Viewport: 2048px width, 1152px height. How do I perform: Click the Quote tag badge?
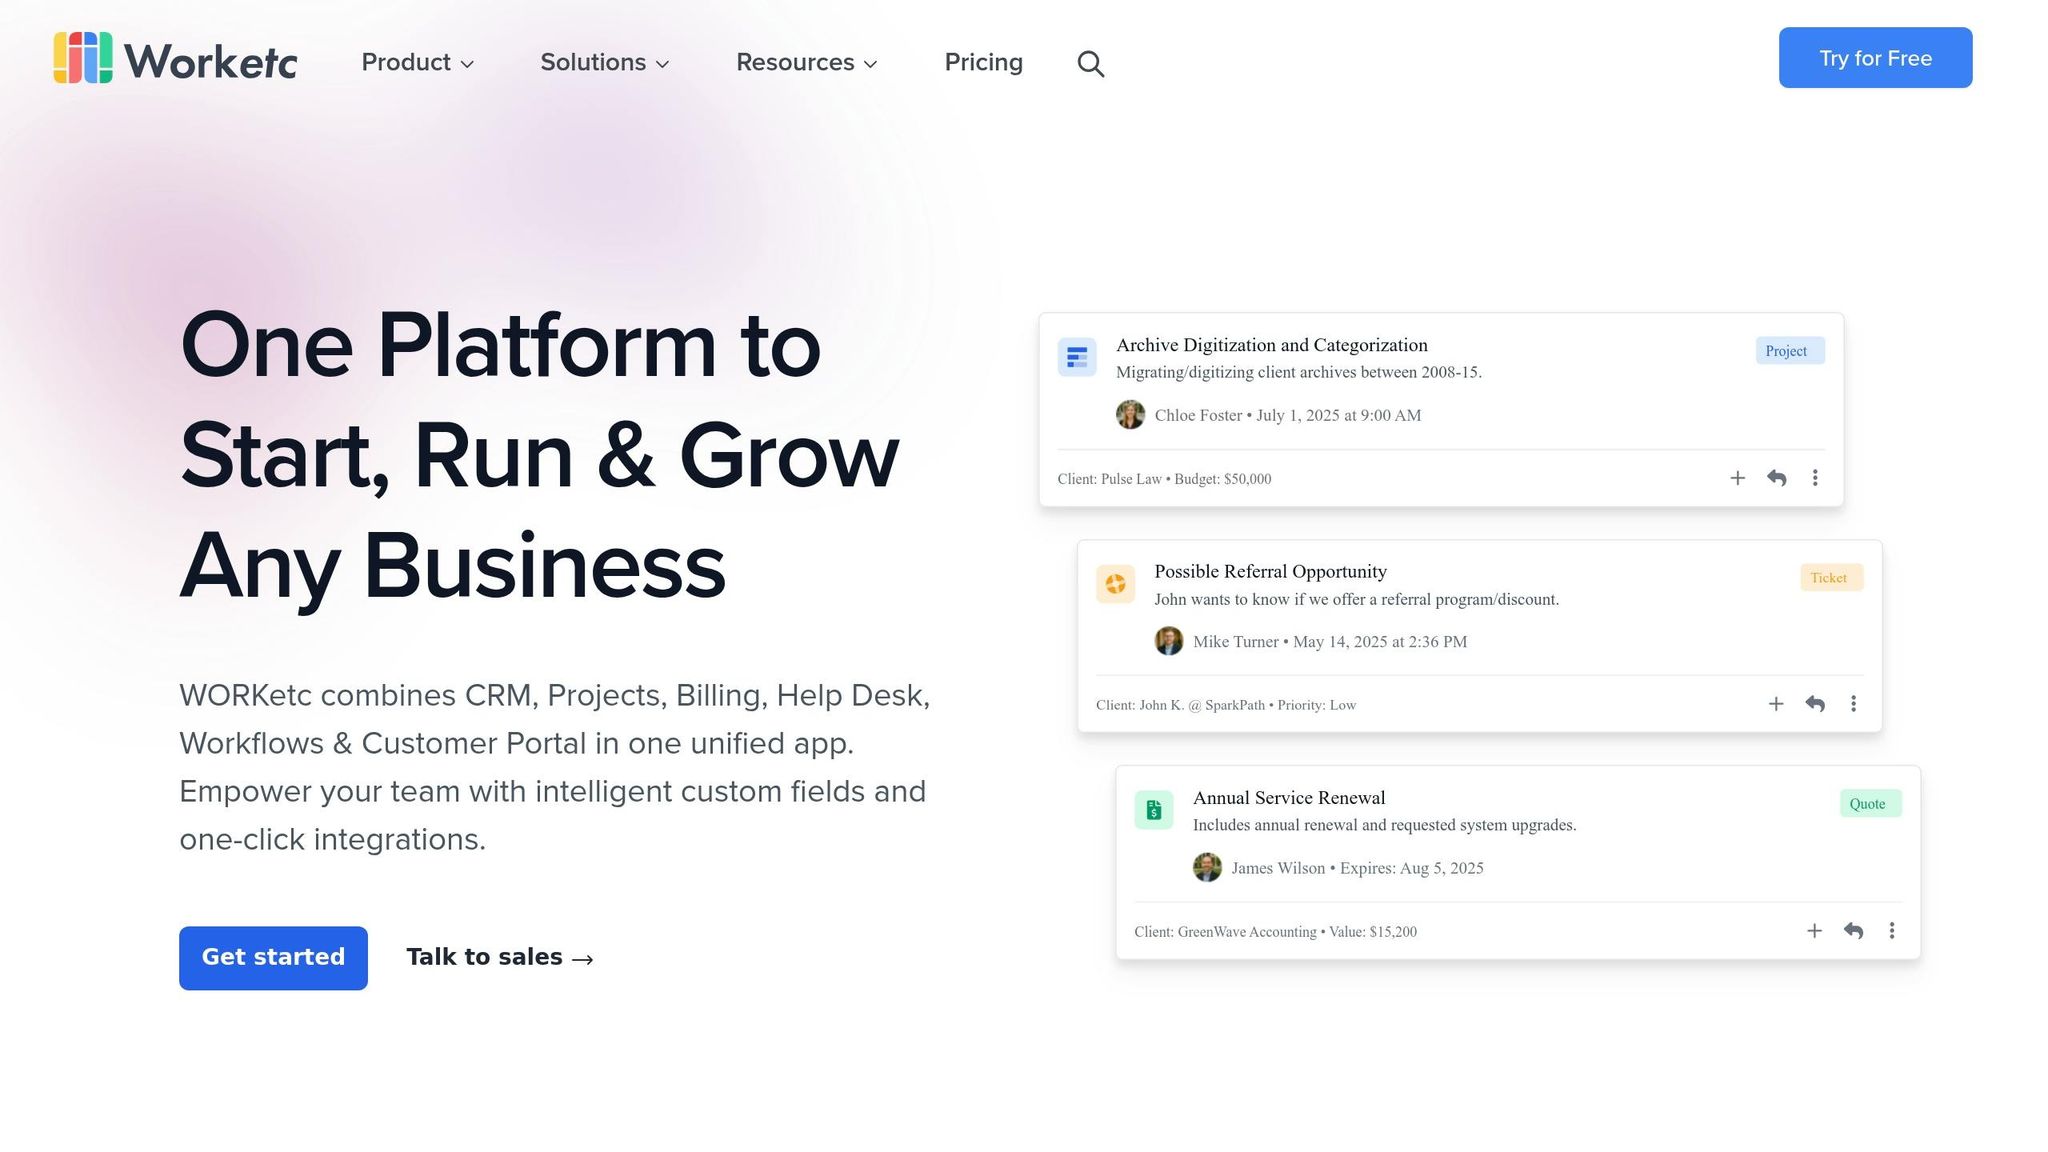pyautogui.click(x=1871, y=804)
